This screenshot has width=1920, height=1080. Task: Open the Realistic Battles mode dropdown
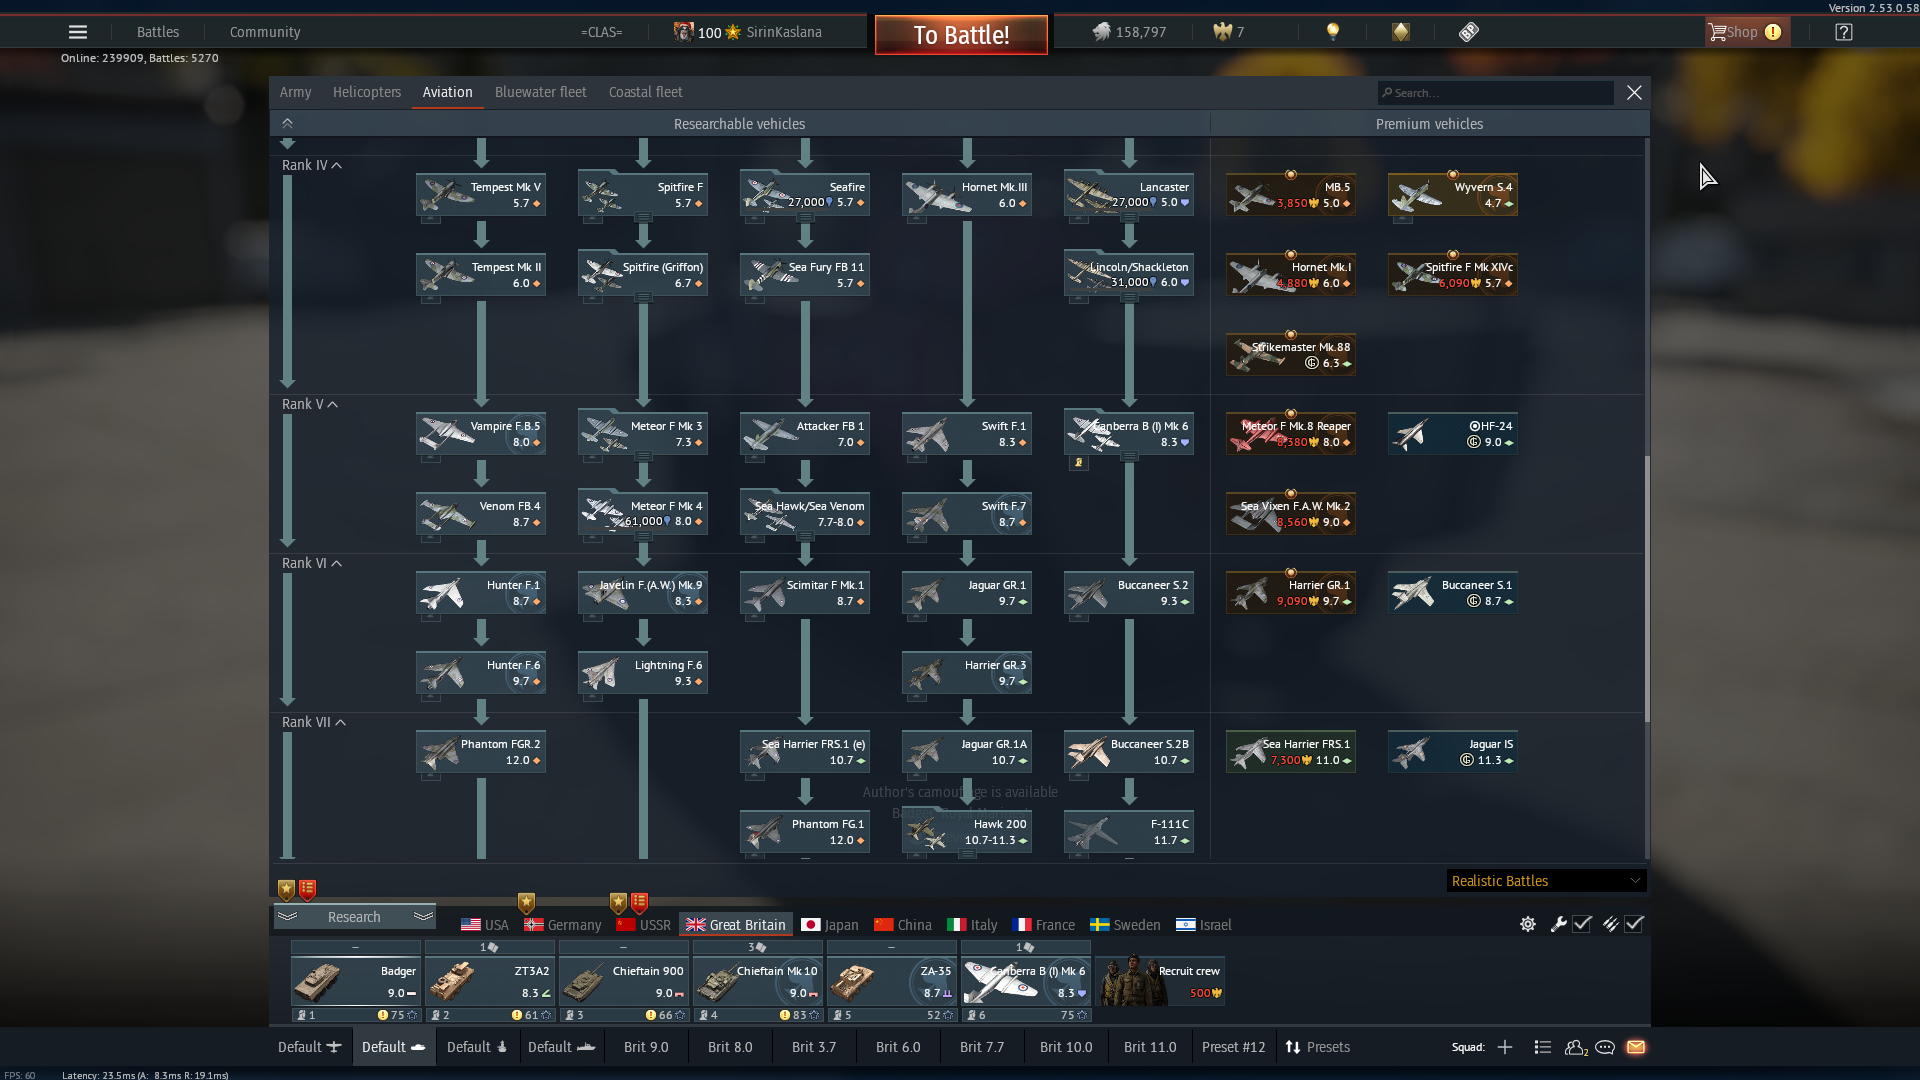click(x=1545, y=881)
